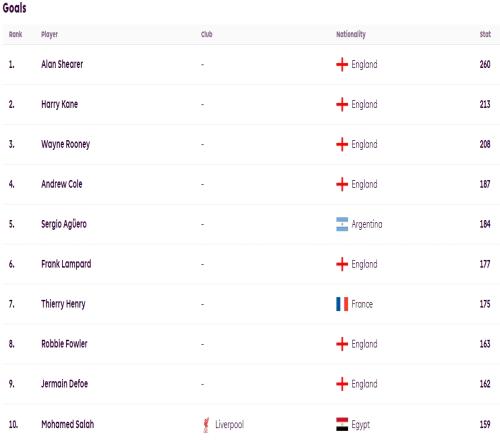Select Thierry Henry in the goals table
Image resolution: width=500 pixels, height=440 pixels.
coord(63,304)
